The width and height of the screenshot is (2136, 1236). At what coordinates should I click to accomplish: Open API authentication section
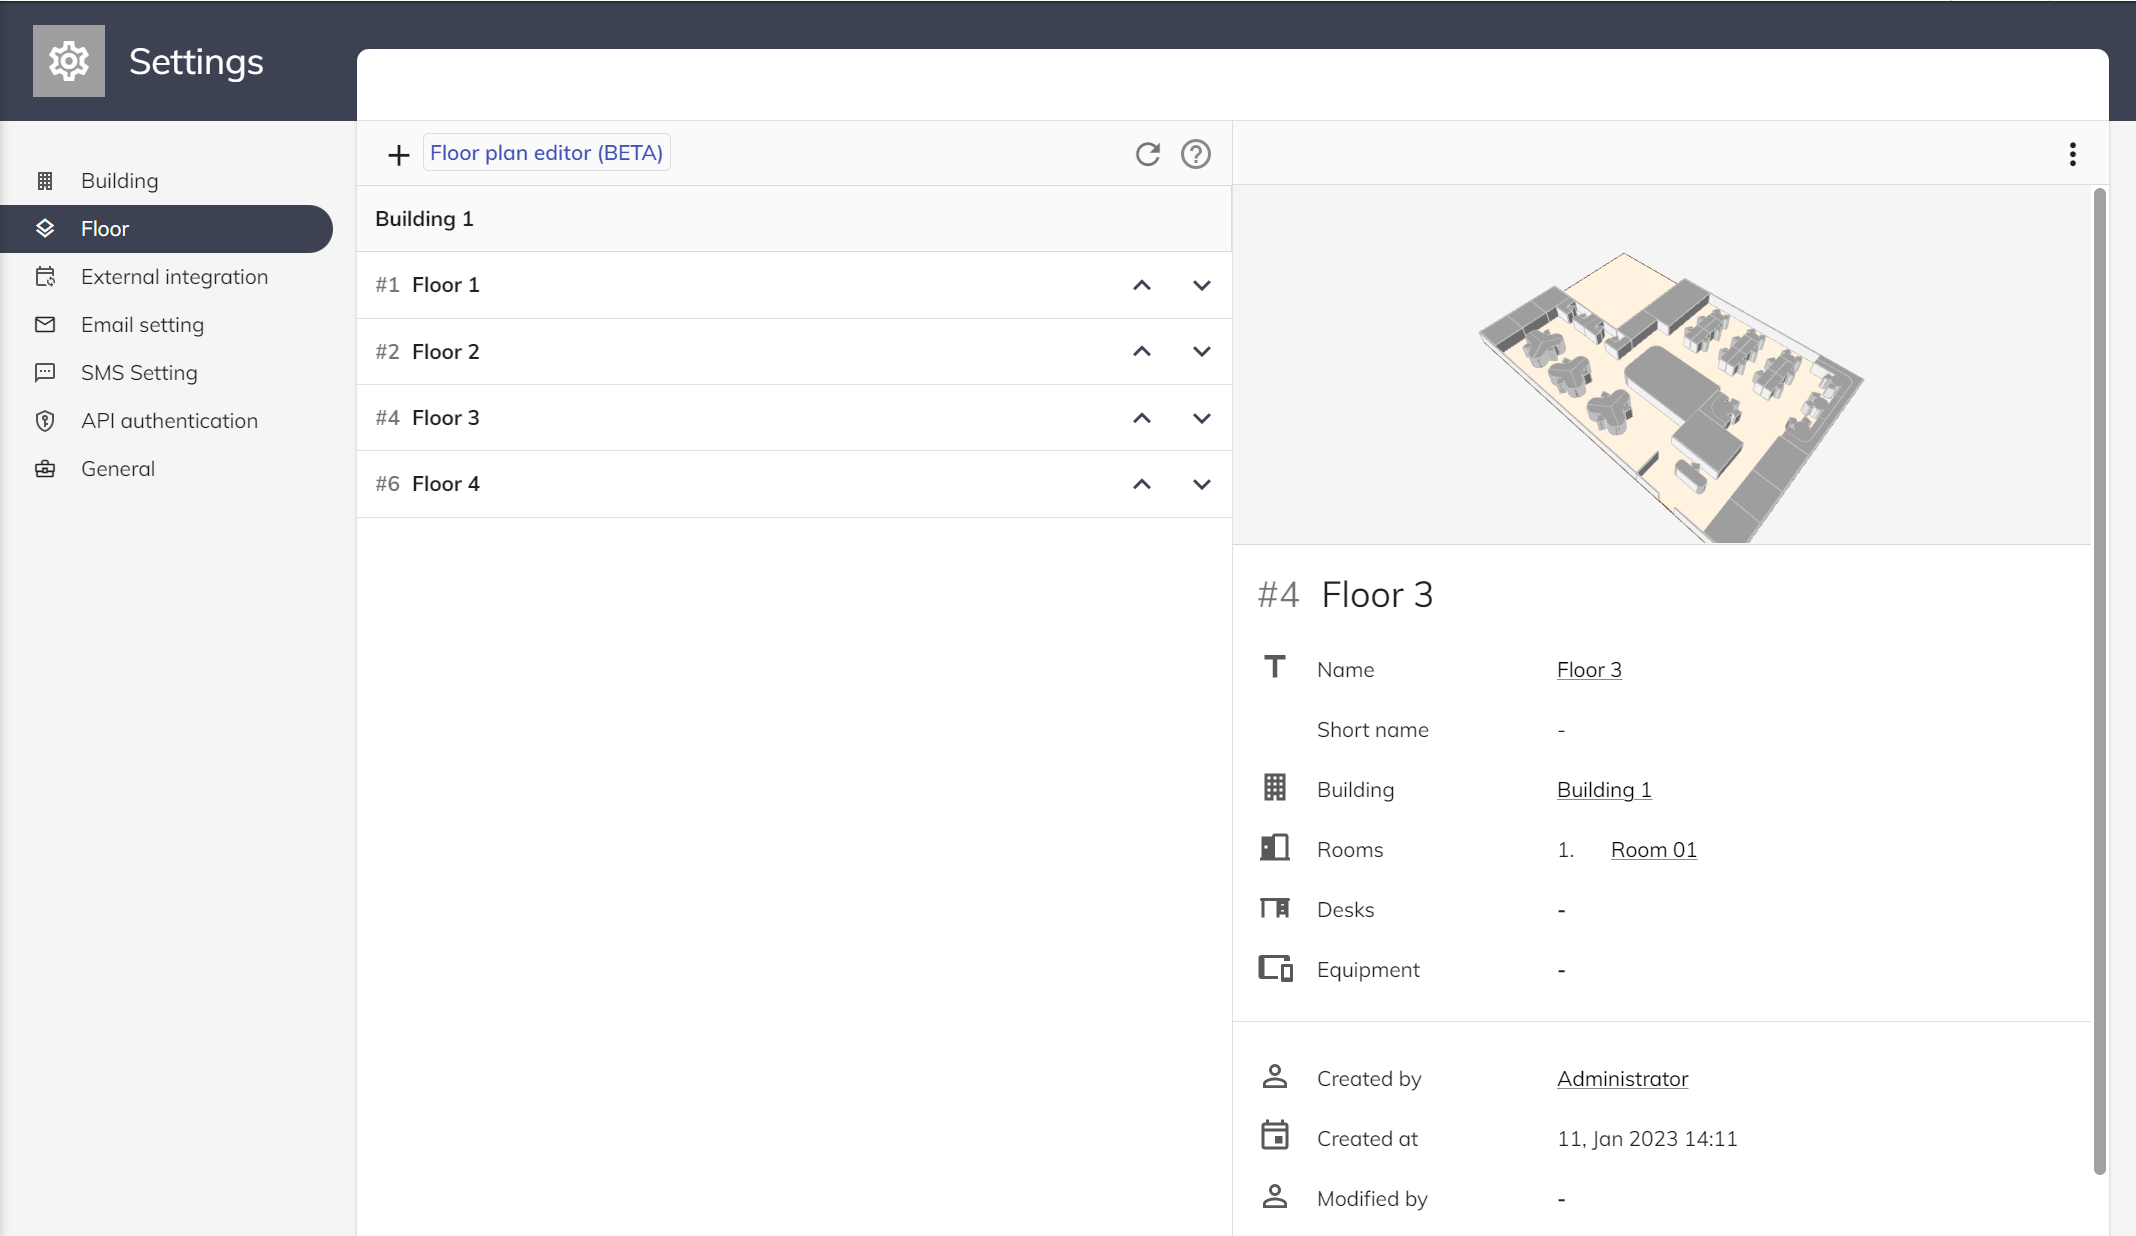(x=169, y=421)
